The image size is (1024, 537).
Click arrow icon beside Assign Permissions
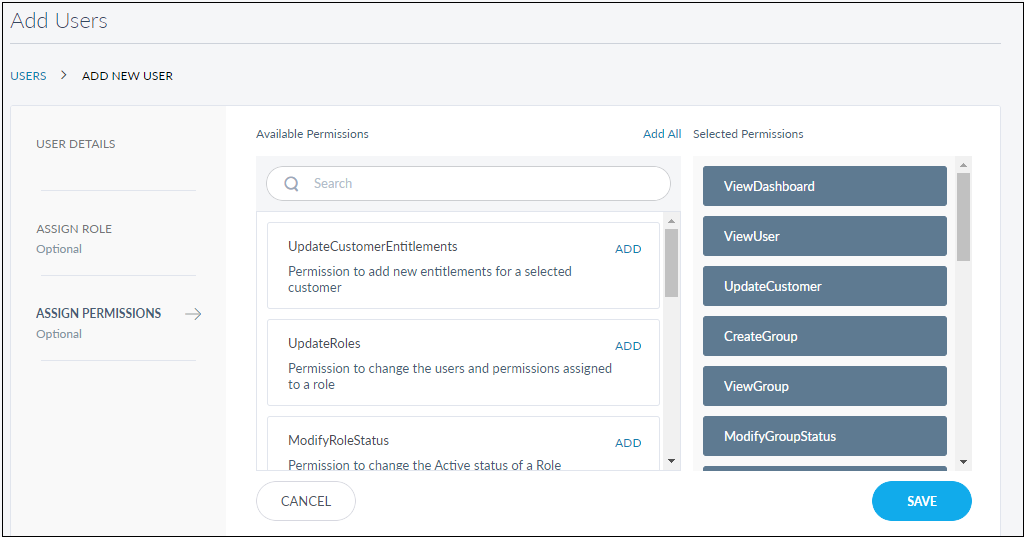pyautogui.click(x=193, y=314)
